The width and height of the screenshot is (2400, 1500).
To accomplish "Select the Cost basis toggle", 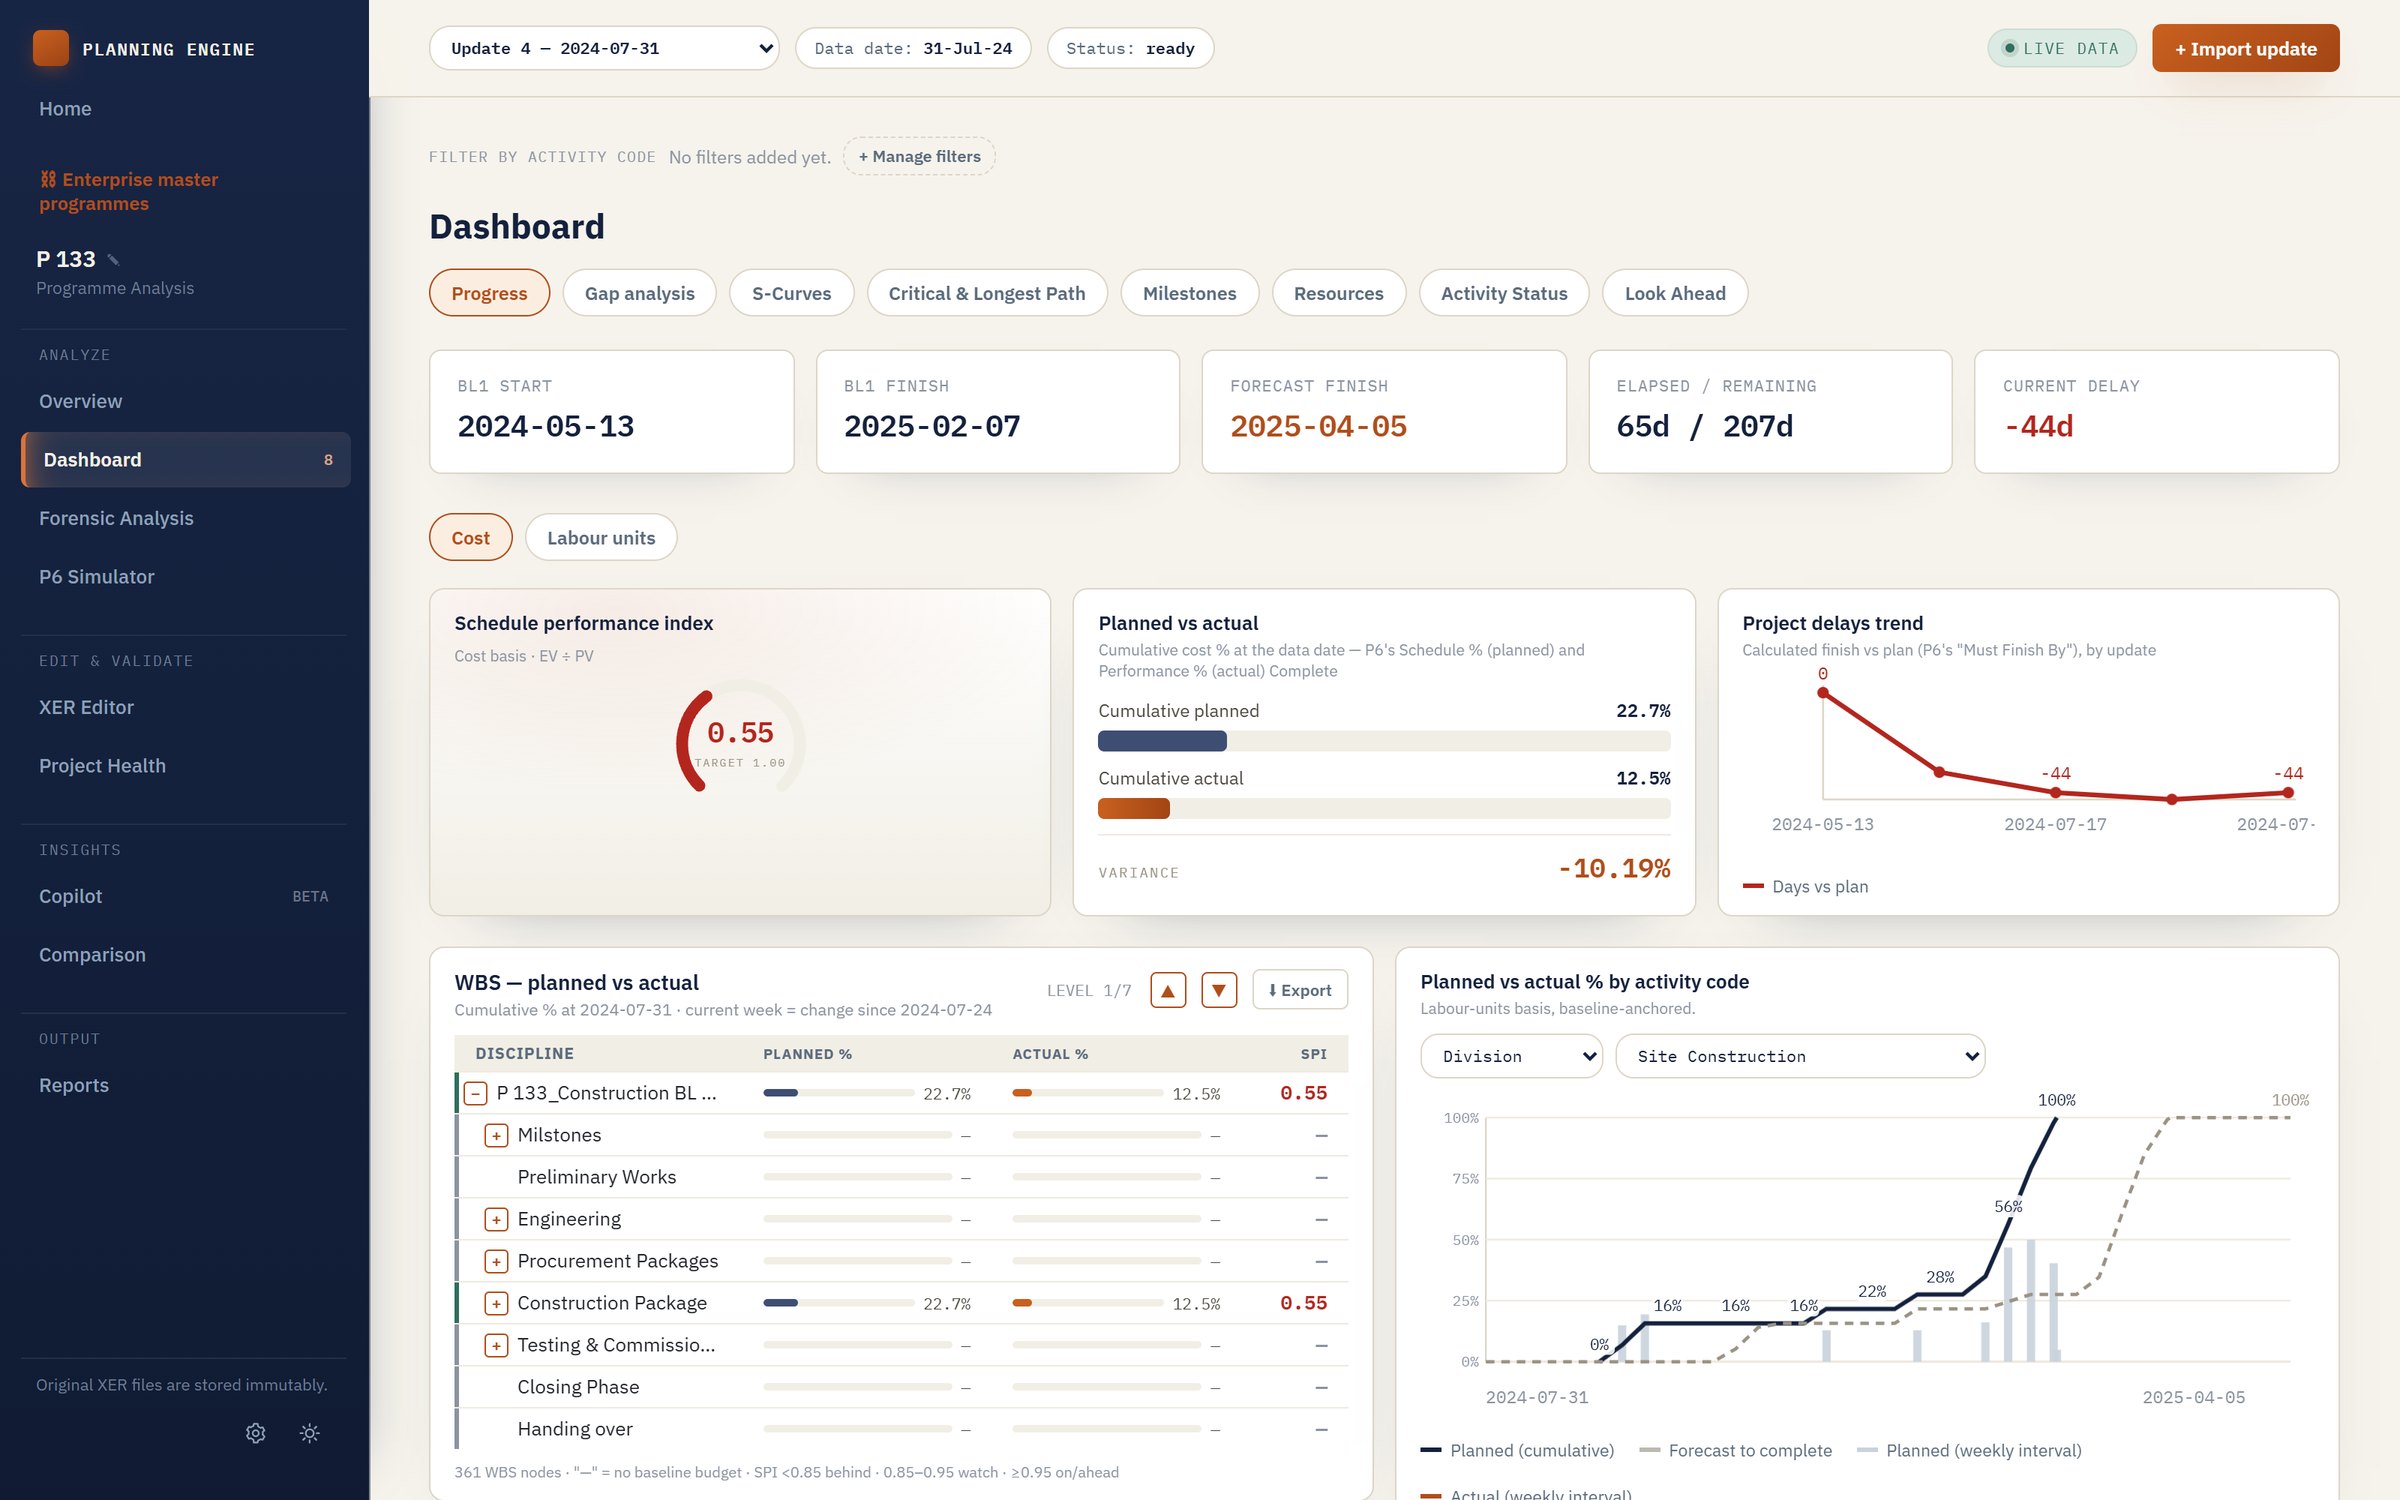I will point(470,537).
